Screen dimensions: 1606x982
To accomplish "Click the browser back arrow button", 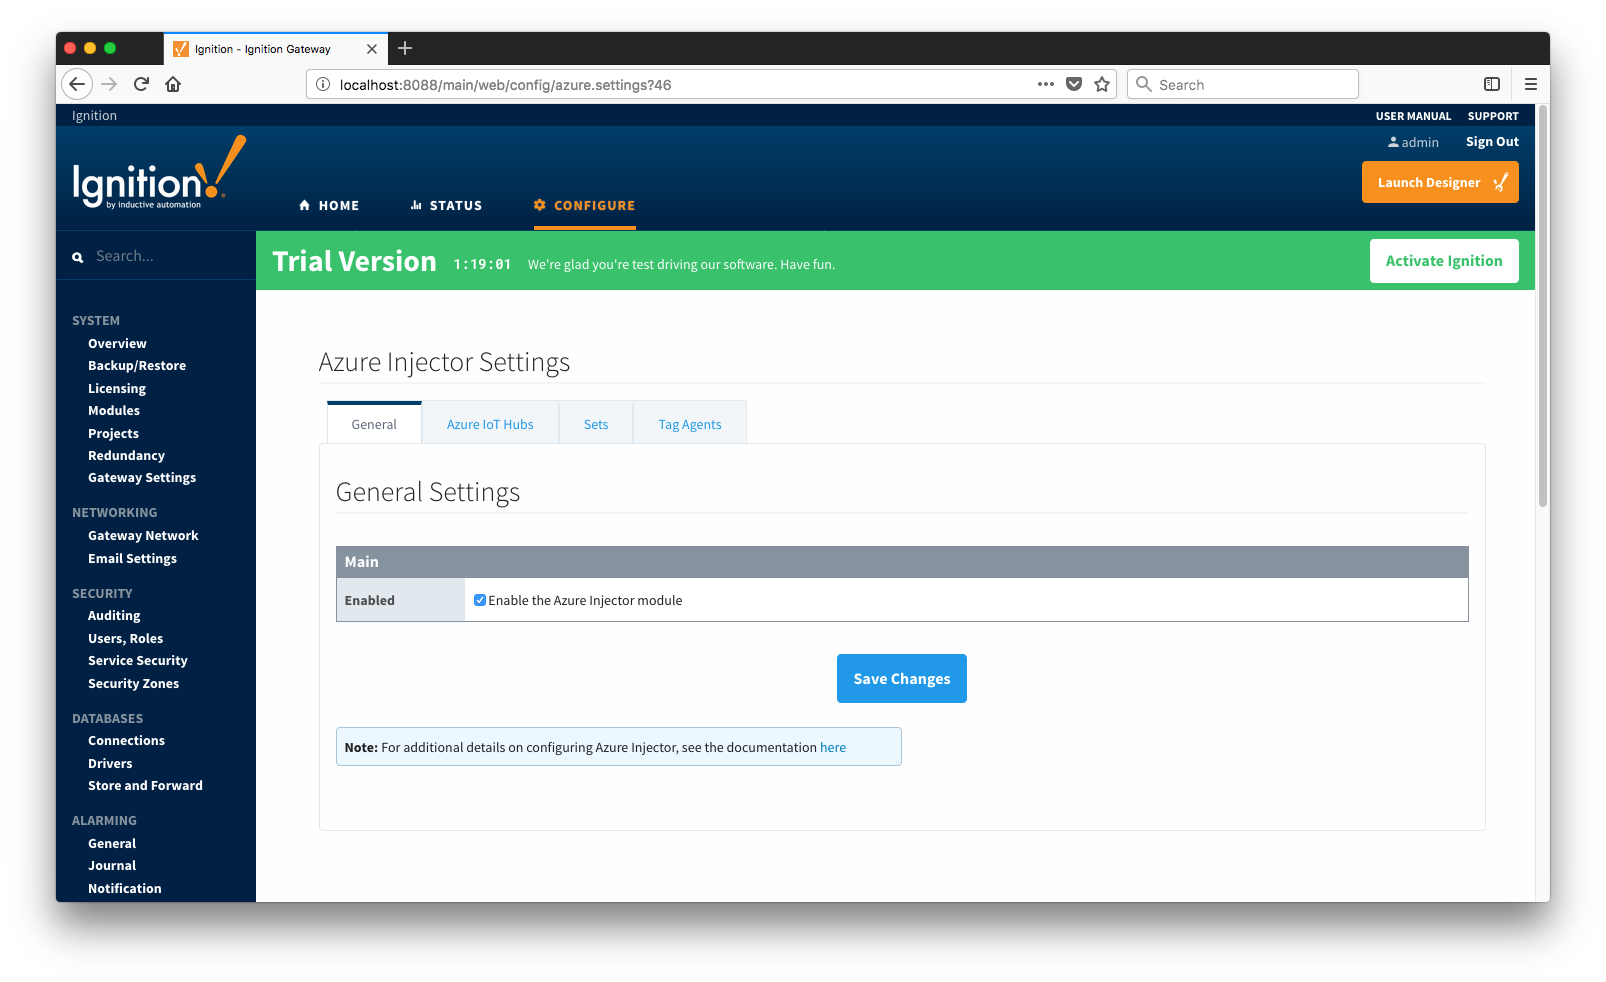I will click(77, 84).
